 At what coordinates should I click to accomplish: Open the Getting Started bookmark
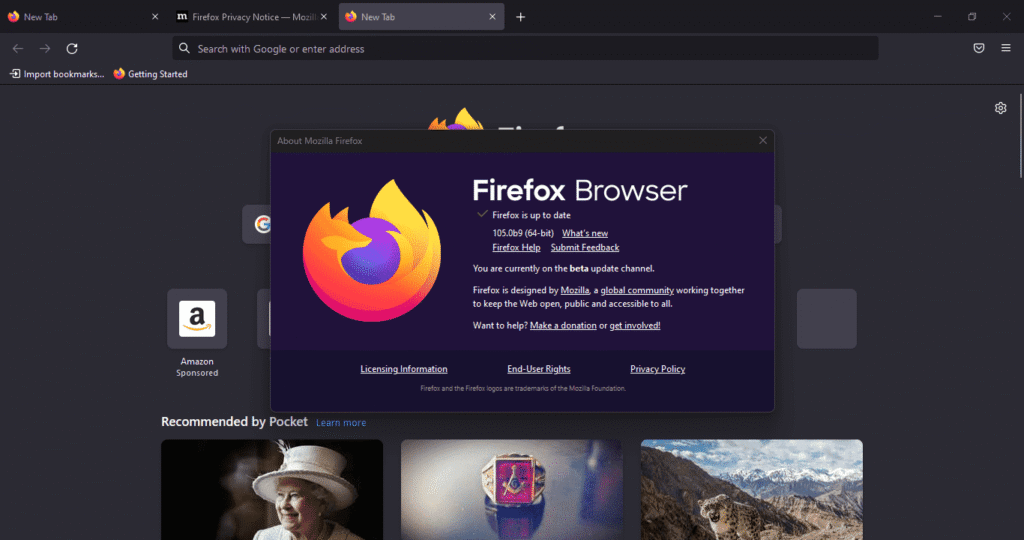[x=150, y=74]
